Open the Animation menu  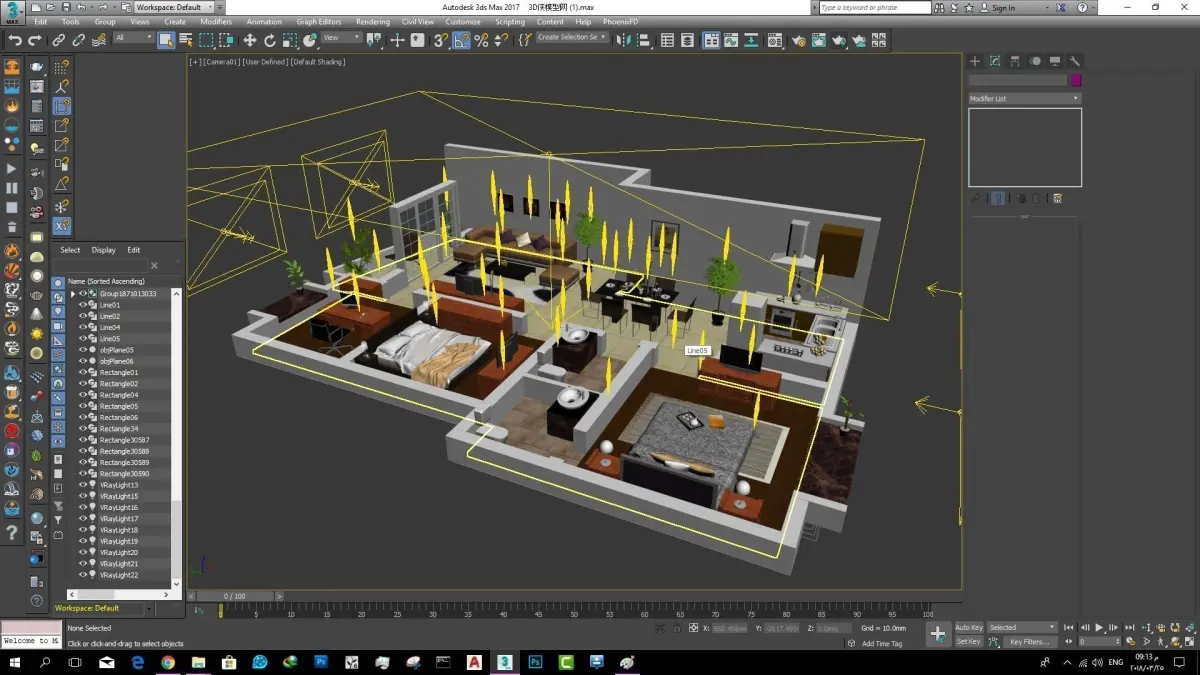click(x=264, y=21)
